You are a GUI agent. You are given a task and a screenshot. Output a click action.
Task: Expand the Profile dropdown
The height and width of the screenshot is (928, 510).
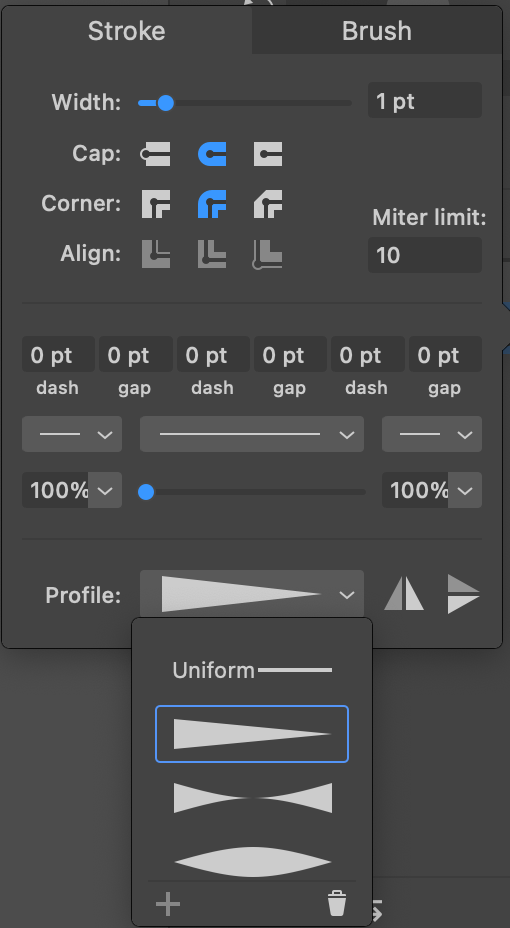(x=252, y=594)
